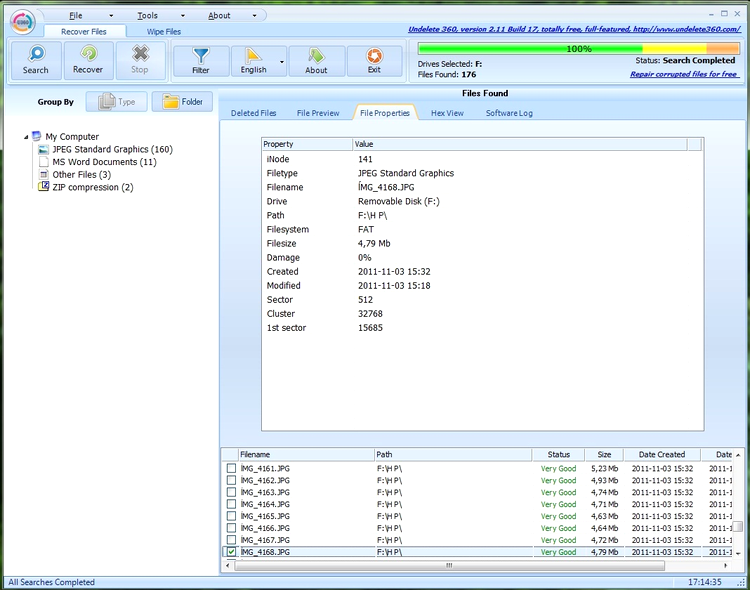
Task: Click Repair corrupted files for free link
Action: pyautogui.click(x=684, y=74)
